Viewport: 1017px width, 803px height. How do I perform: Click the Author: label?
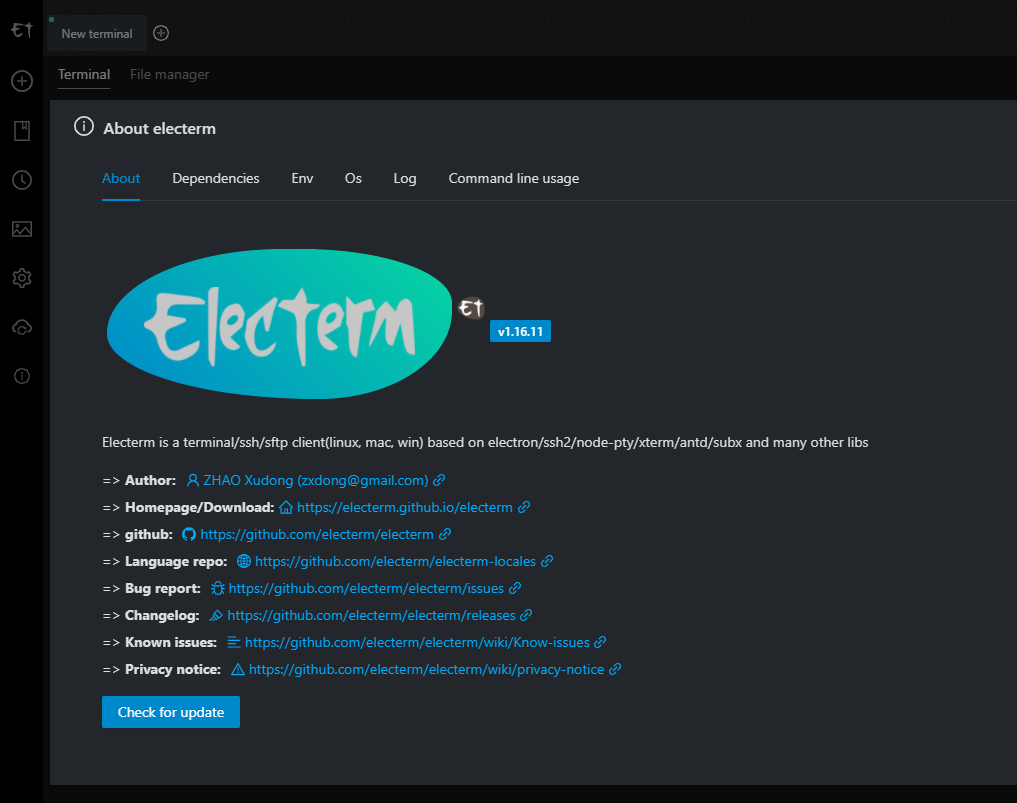click(x=150, y=481)
